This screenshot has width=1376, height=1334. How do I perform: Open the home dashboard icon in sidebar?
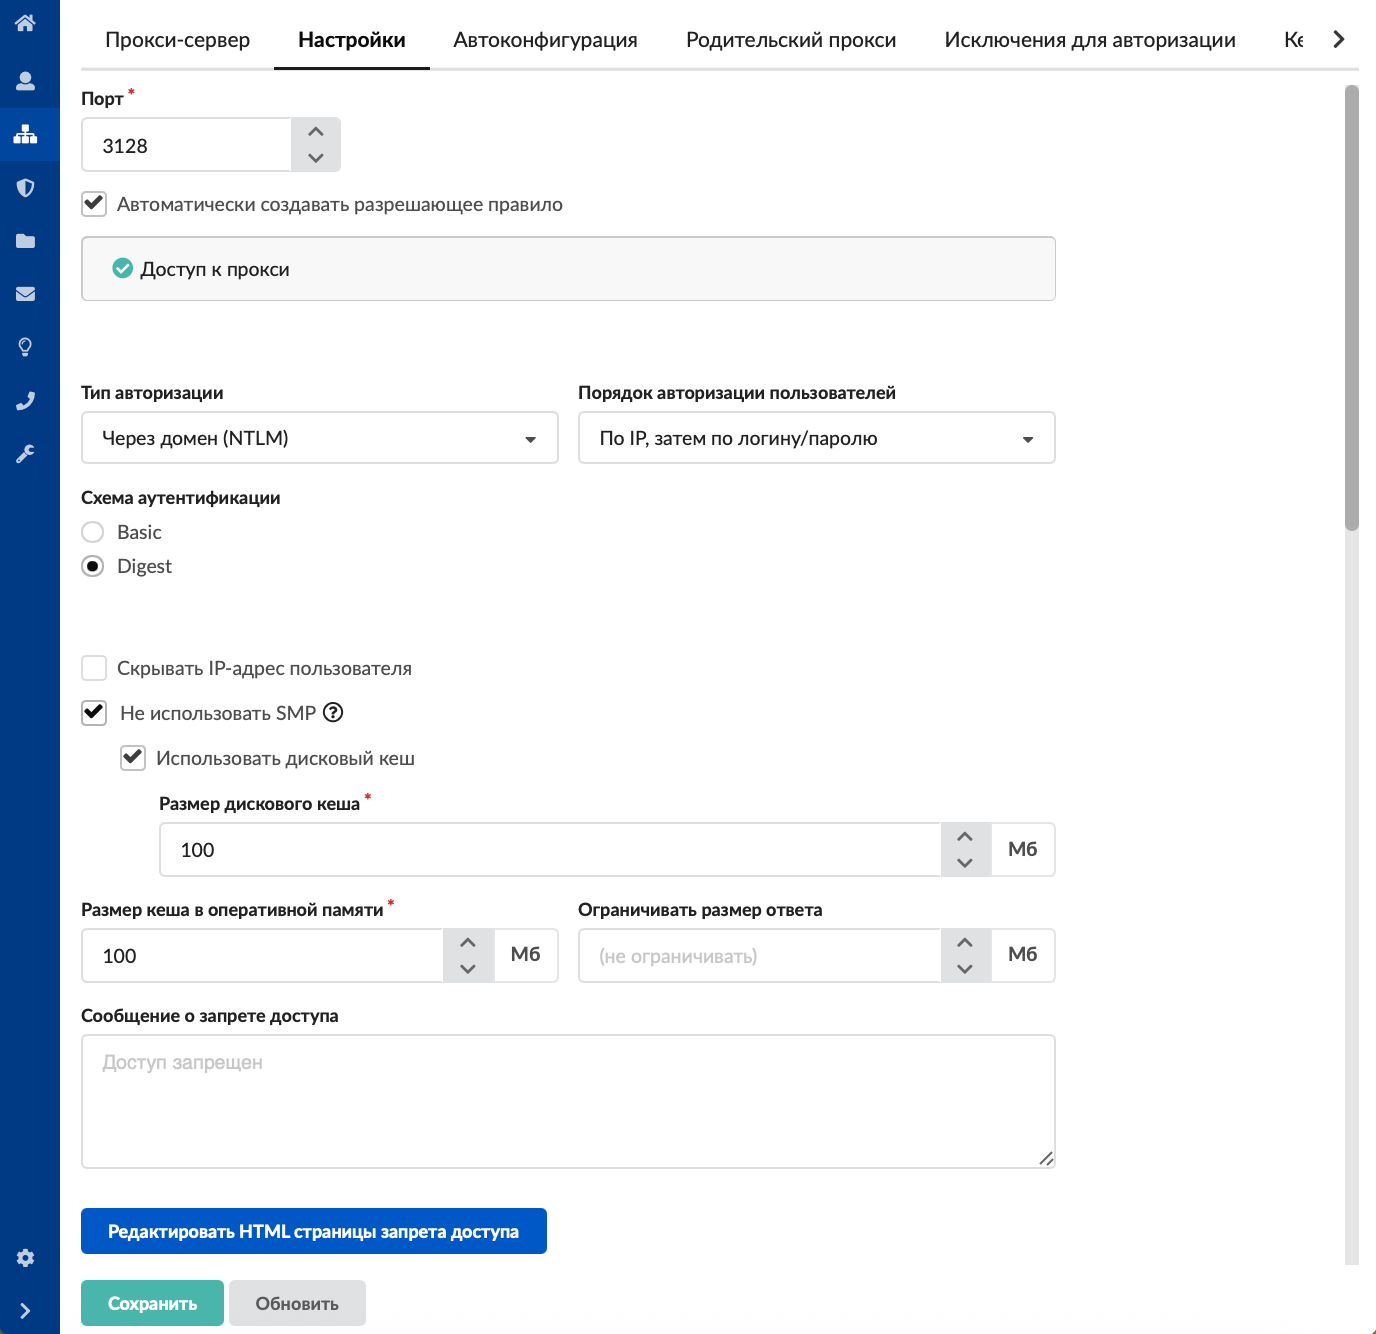pyautogui.click(x=26, y=23)
